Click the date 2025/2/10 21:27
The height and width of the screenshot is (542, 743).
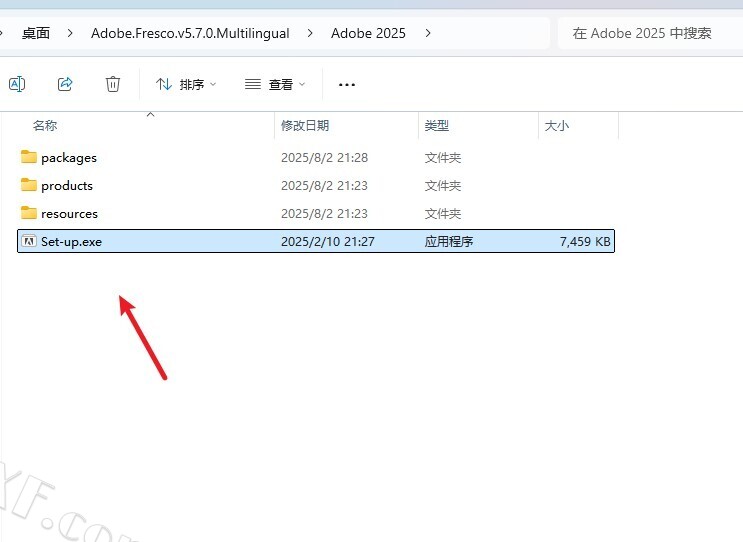[x=327, y=242]
